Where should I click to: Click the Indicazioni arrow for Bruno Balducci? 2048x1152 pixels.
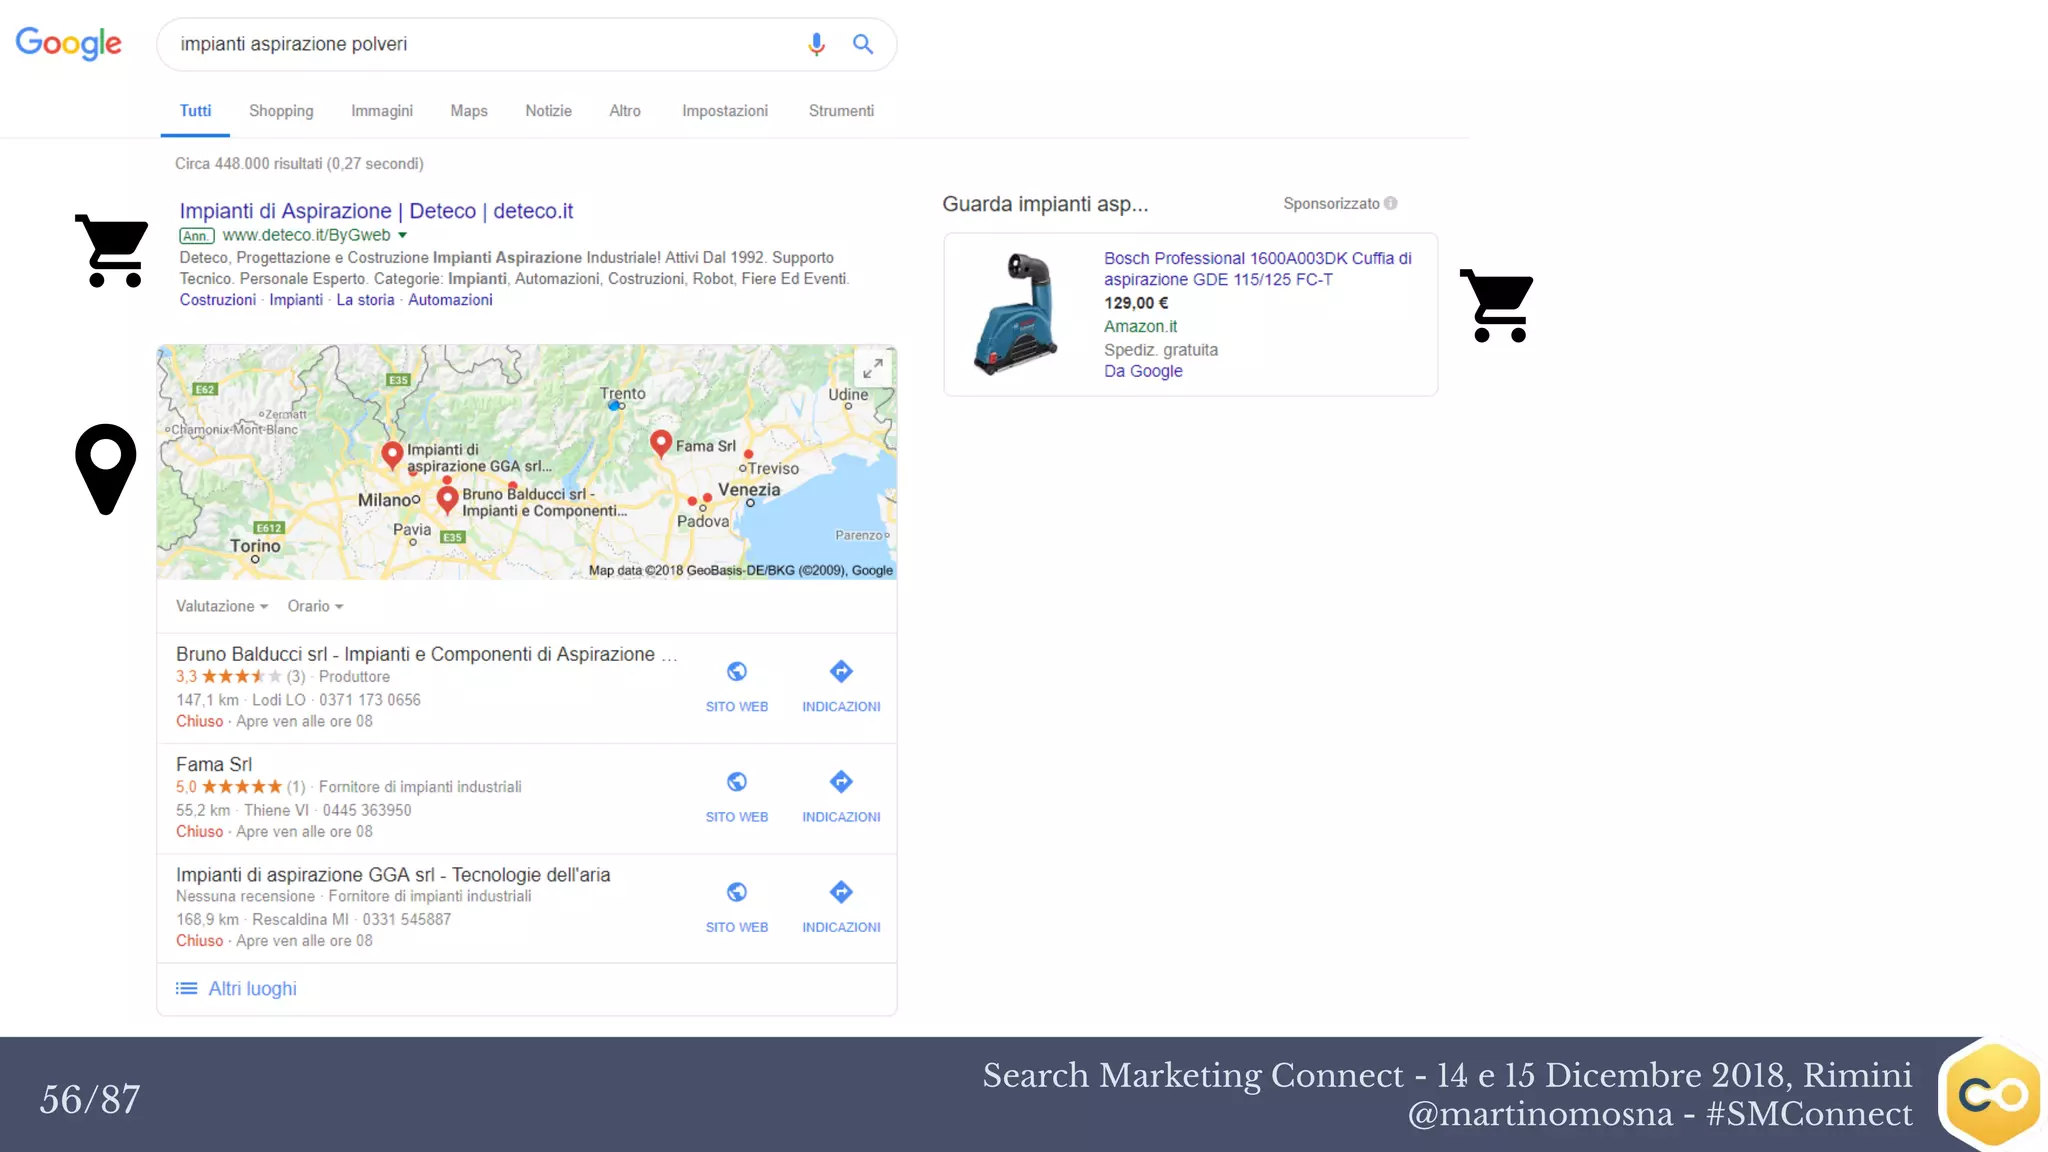(841, 671)
